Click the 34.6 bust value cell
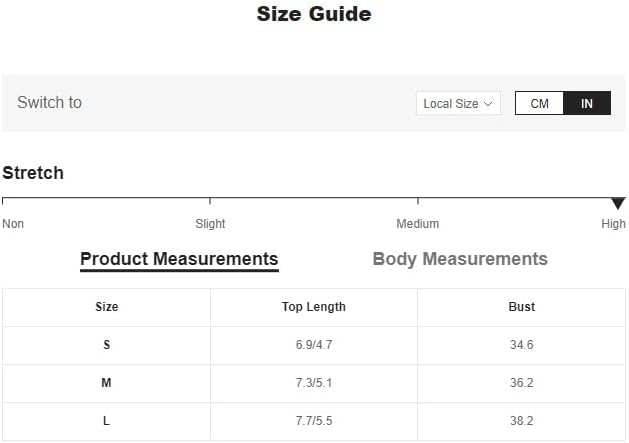Viewport: 629px width, 443px height. [x=522, y=345]
